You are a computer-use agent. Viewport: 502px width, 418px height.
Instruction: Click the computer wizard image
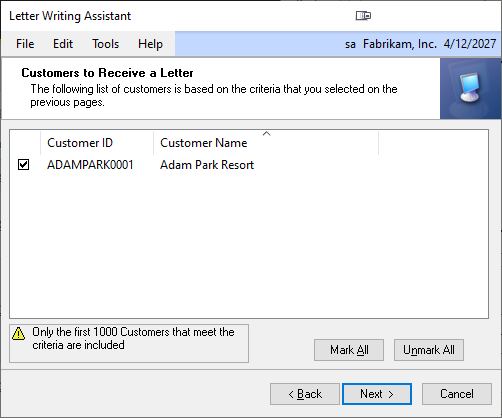click(470, 89)
